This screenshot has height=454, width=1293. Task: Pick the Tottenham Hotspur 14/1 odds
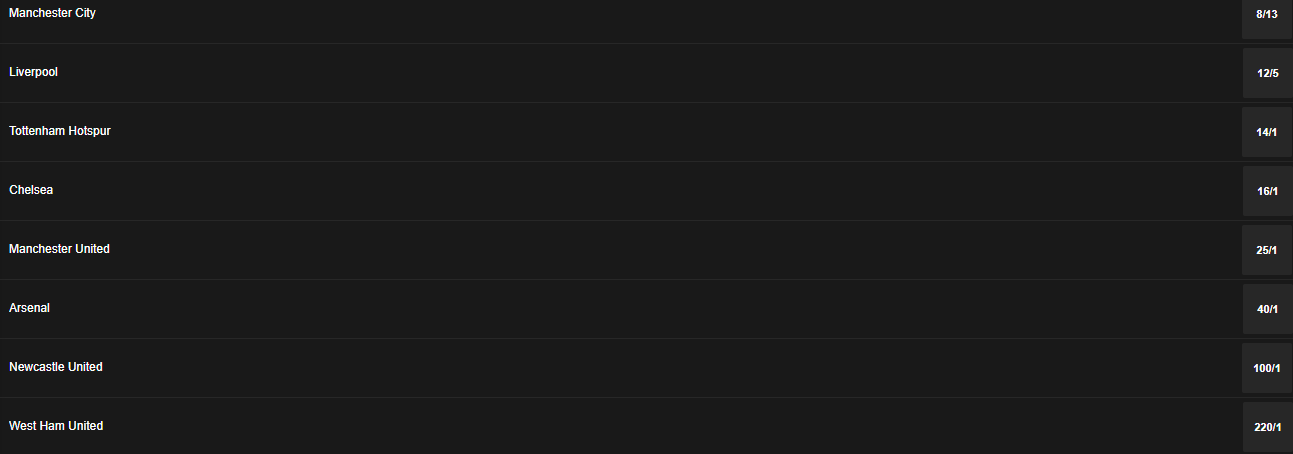(1267, 132)
